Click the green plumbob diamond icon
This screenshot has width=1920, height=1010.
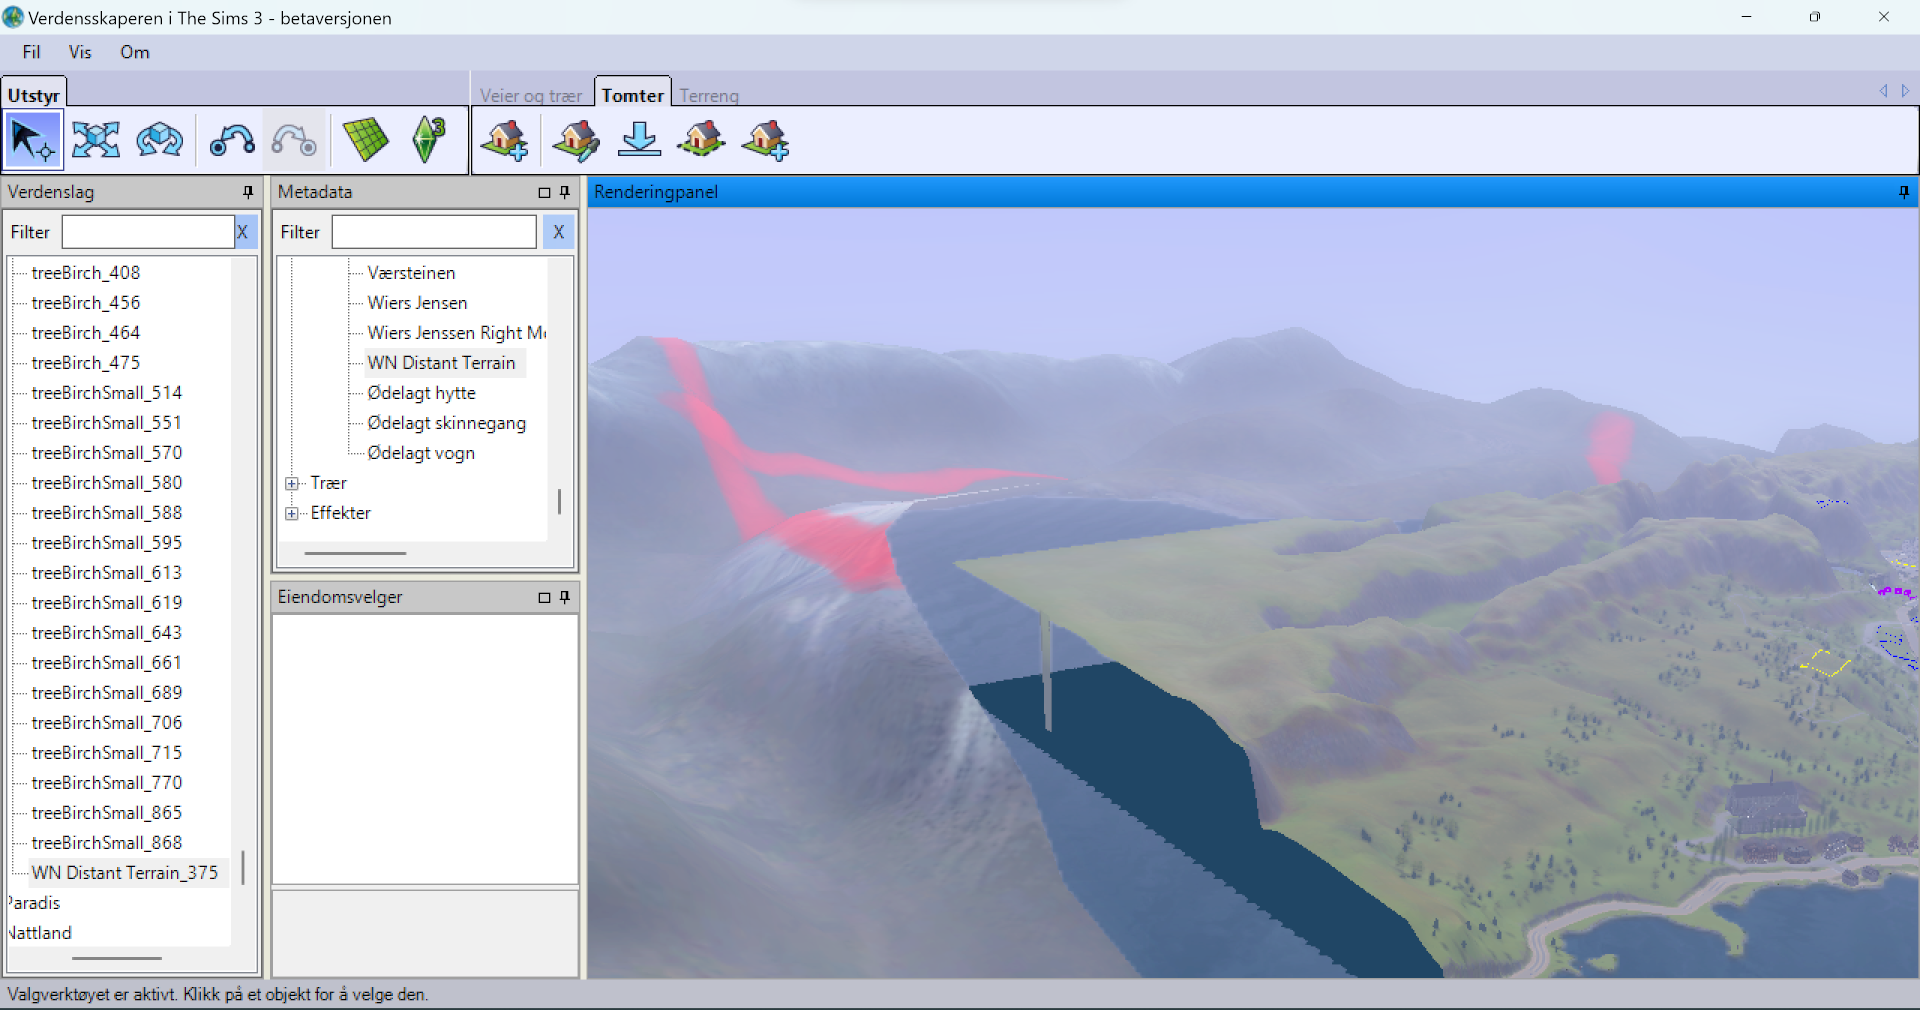[x=426, y=140]
